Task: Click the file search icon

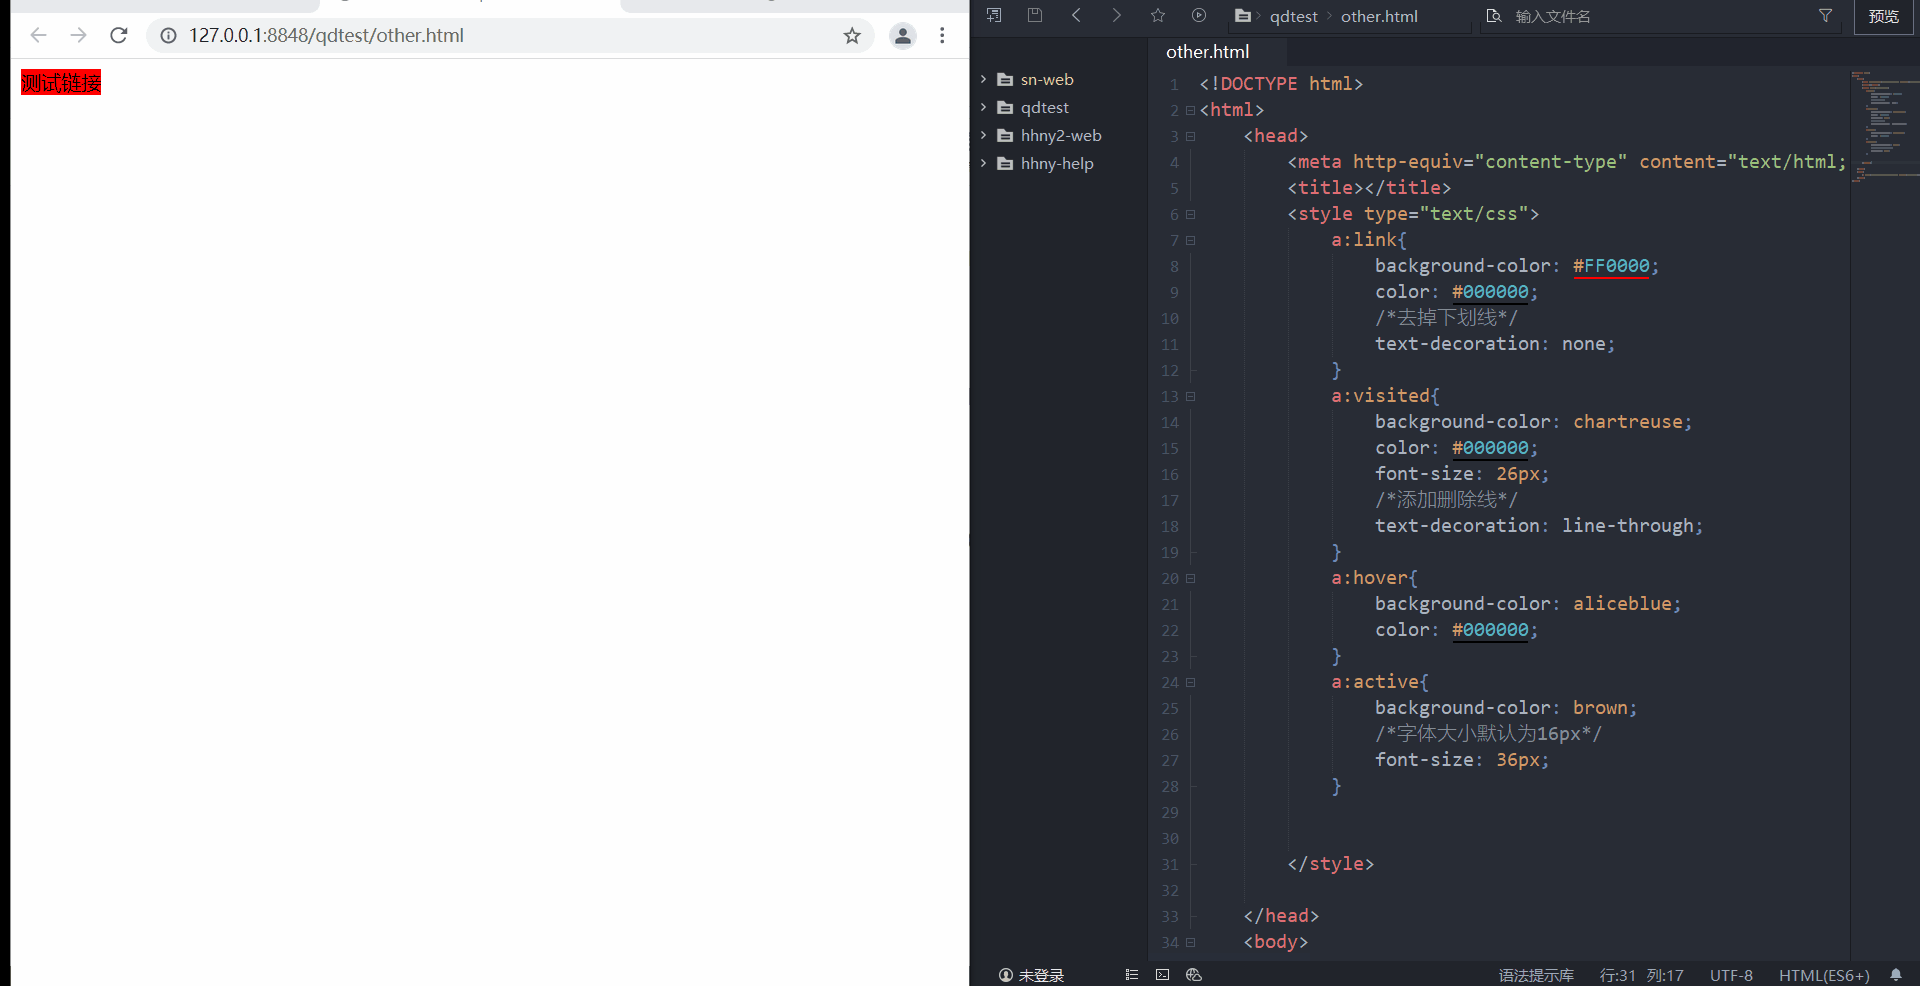Action: [1494, 16]
